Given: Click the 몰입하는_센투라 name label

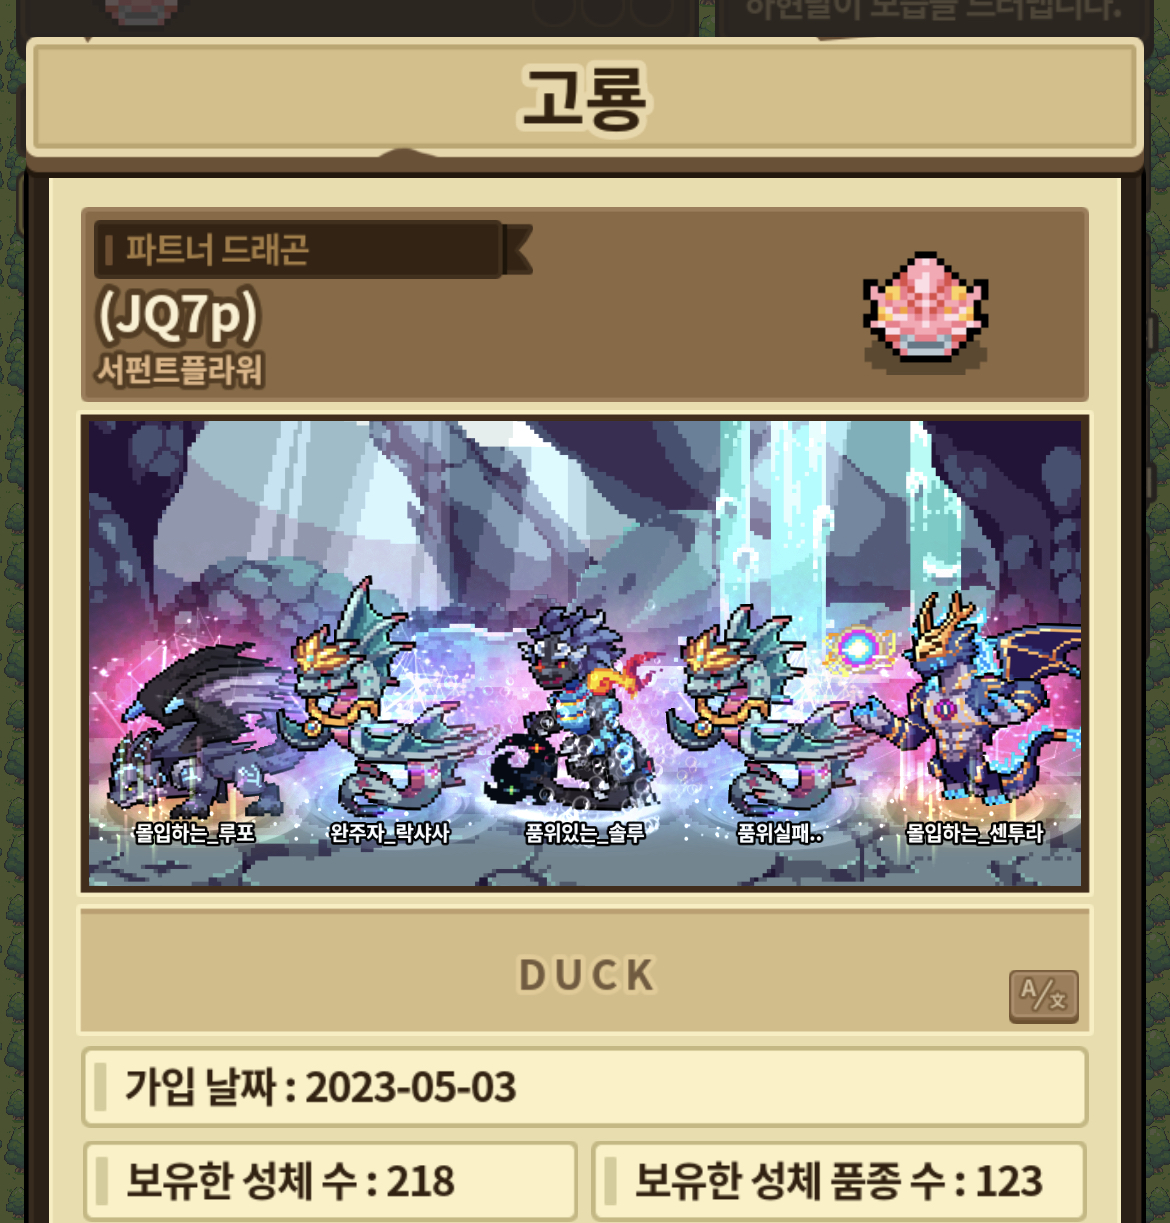Looking at the screenshot, I should (974, 833).
